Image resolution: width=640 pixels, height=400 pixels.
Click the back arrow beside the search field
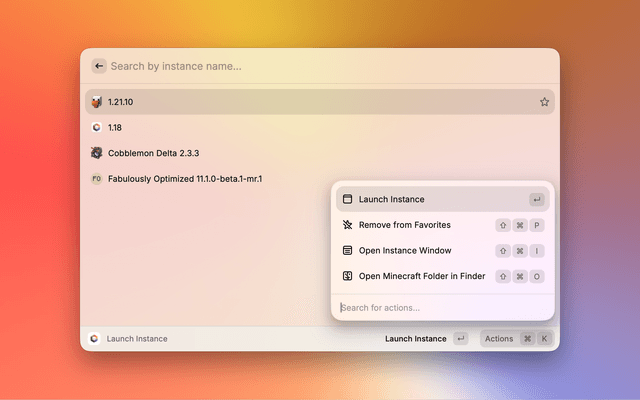point(98,66)
